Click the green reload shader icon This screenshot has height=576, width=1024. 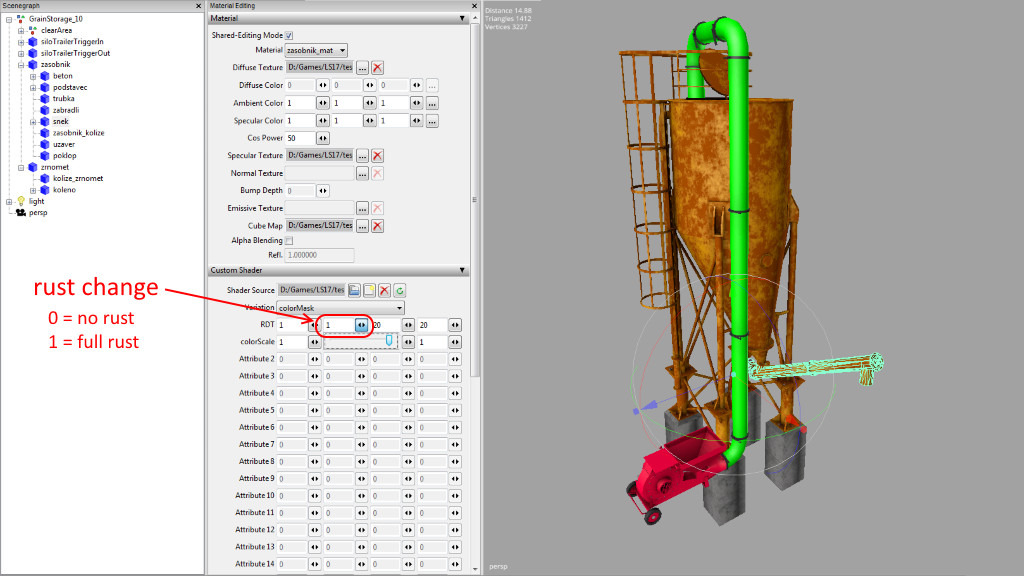click(x=399, y=290)
